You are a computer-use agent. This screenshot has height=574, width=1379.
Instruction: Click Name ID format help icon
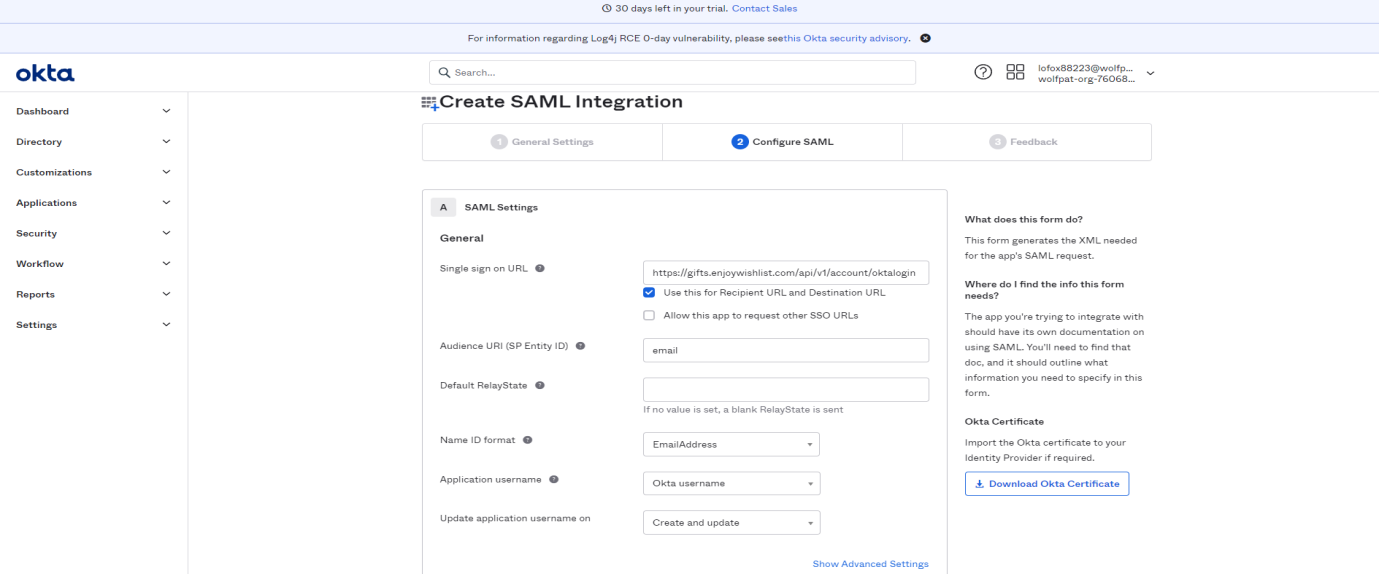point(528,440)
